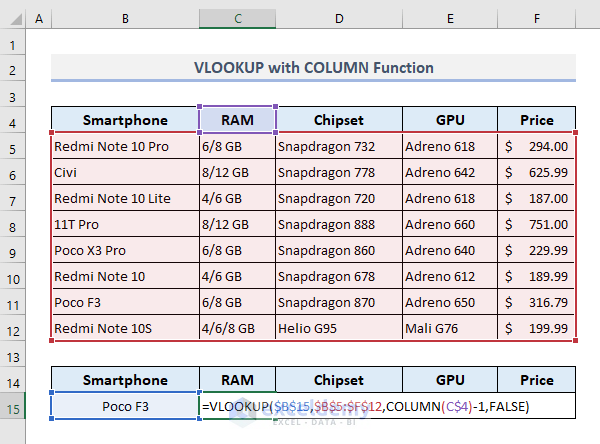
Task: Click the Select All corner triangle
Action: point(16,19)
